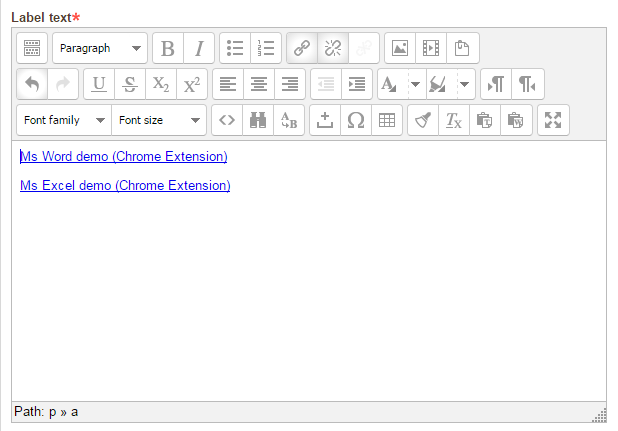Click the paste from Word icon

coord(516,120)
